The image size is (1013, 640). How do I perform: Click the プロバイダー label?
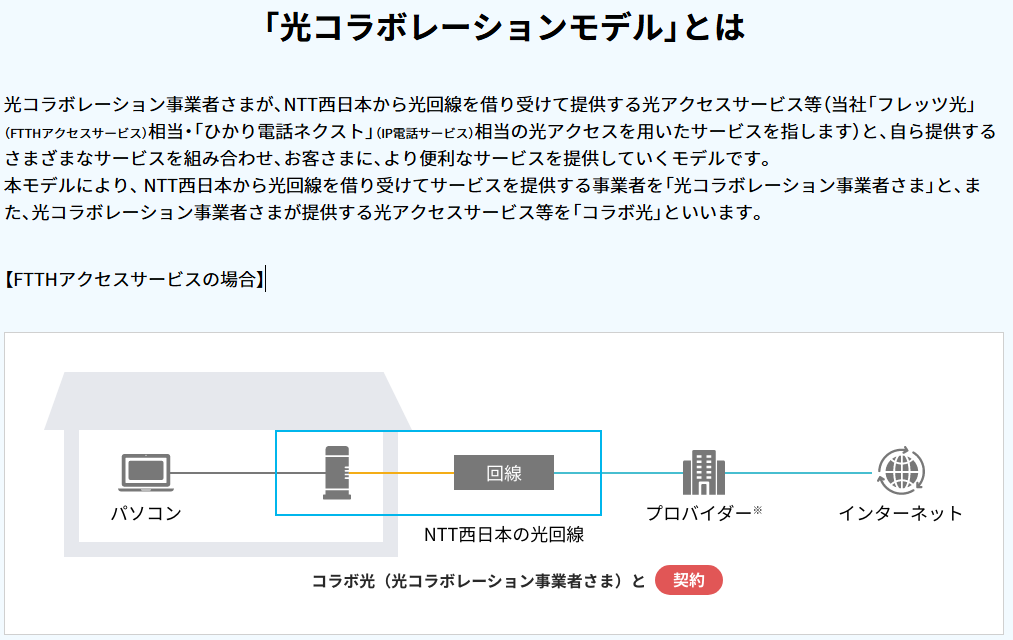(700, 513)
